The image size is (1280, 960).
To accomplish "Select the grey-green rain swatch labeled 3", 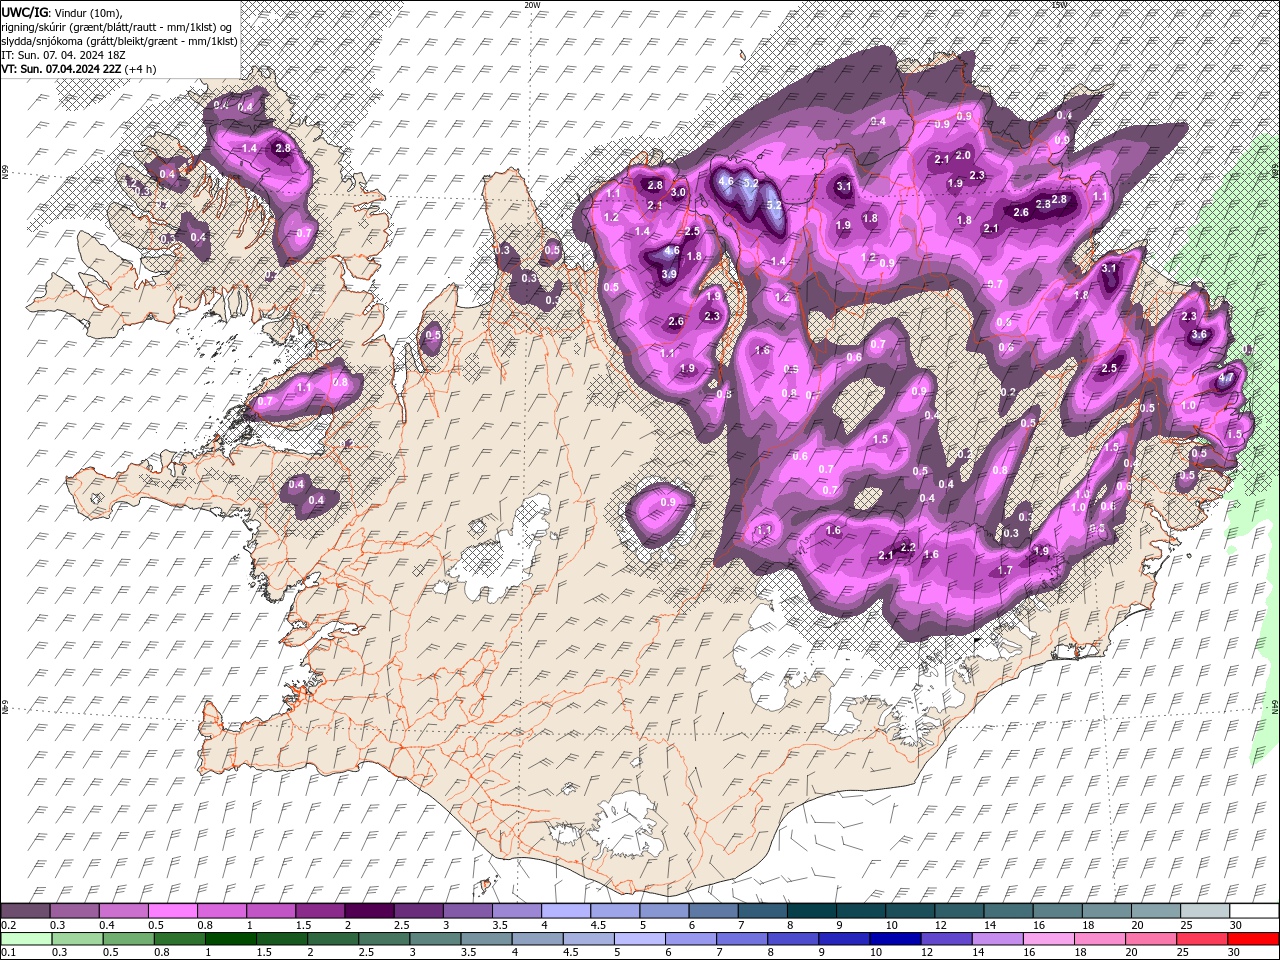I will pyautogui.click(x=435, y=938).
